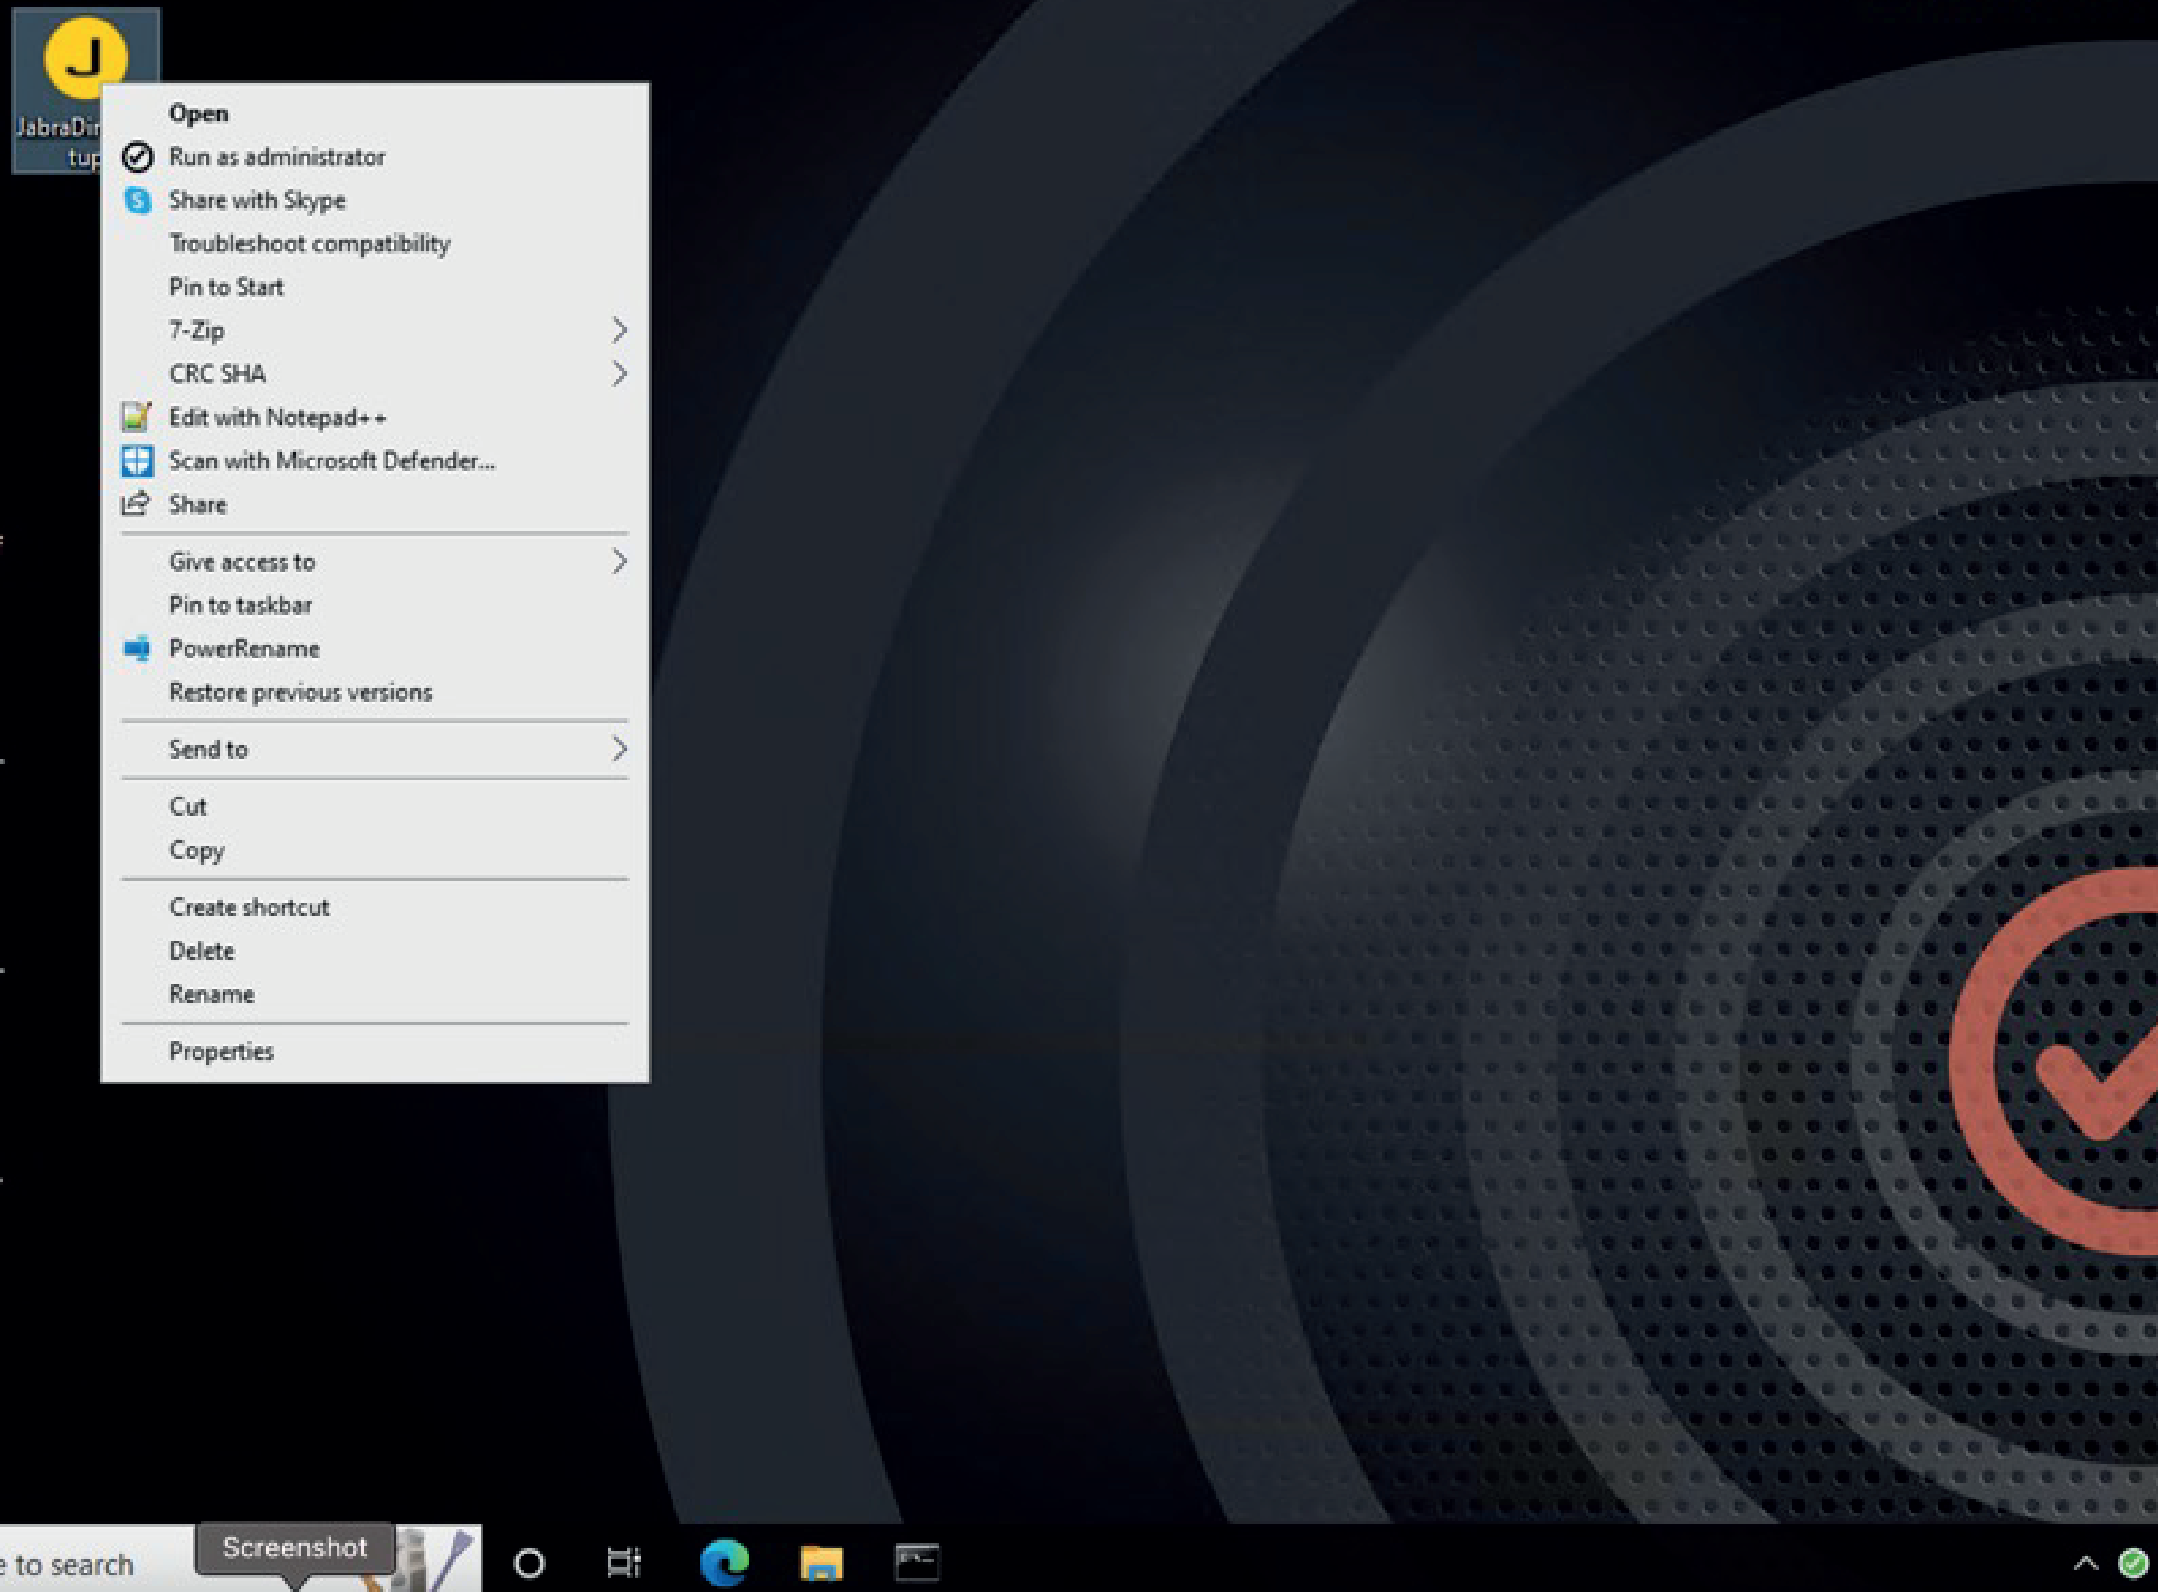Click the Run as administrator shield icon
The height and width of the screenshot is (1592, 2158).
[137, 157]
